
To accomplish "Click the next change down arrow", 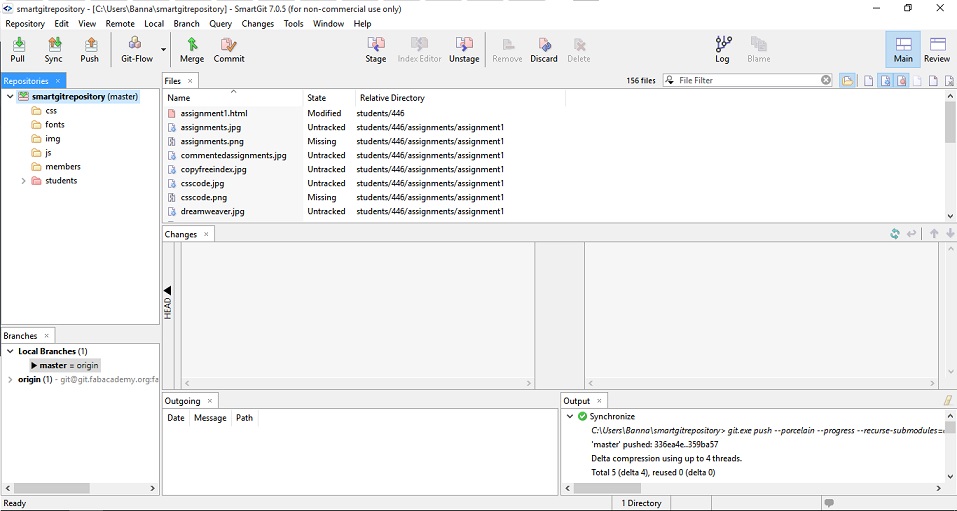I will pos(950,234).
